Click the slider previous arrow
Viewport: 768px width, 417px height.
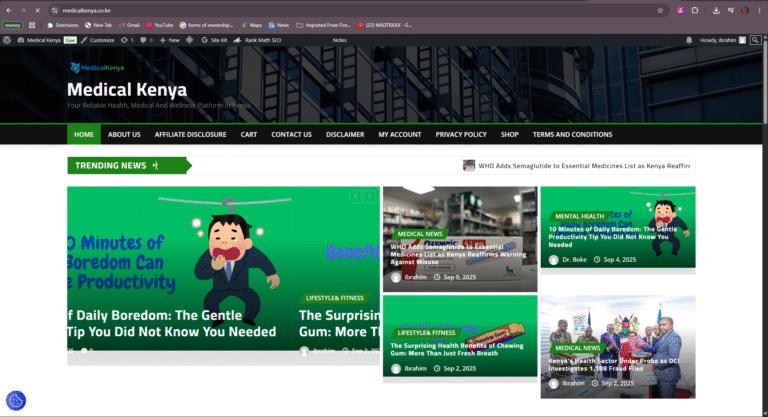[x=356, y=196]
